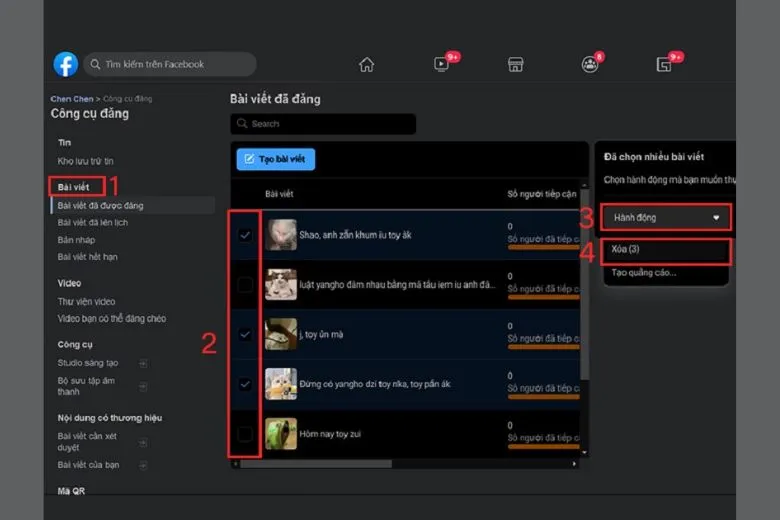This screenshot has height=520, width=780.
Task: Open Video bạn có thể đăng chéo
Action: pos(111,318)
